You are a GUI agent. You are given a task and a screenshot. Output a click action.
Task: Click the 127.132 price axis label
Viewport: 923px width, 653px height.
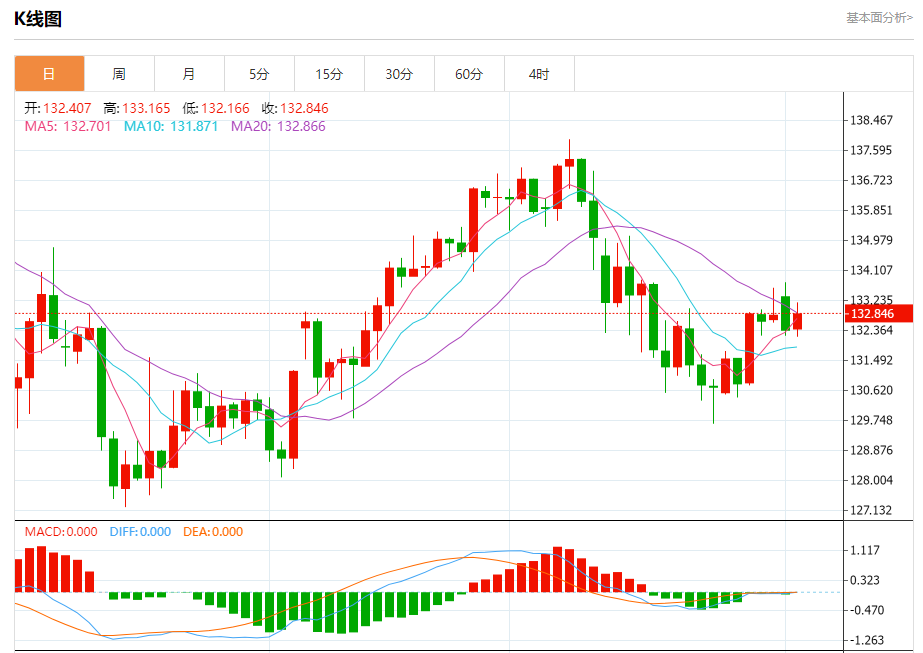tap(871, 510)
